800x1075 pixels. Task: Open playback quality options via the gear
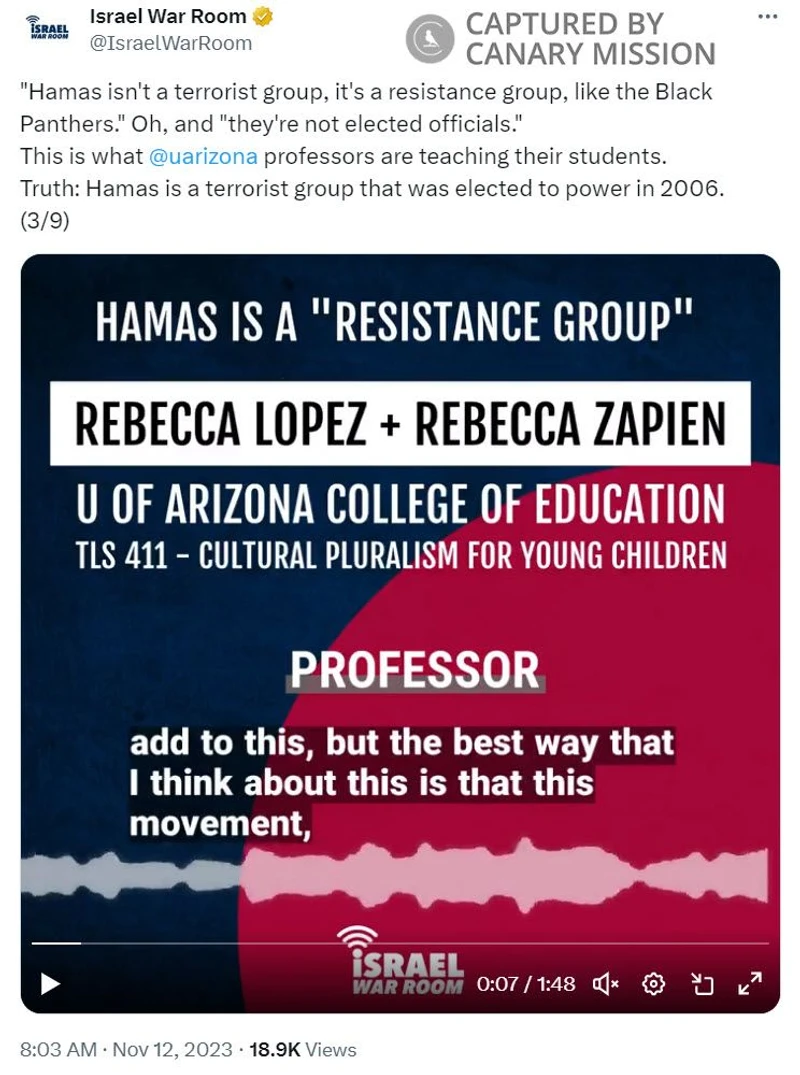(x=654, y=984)
